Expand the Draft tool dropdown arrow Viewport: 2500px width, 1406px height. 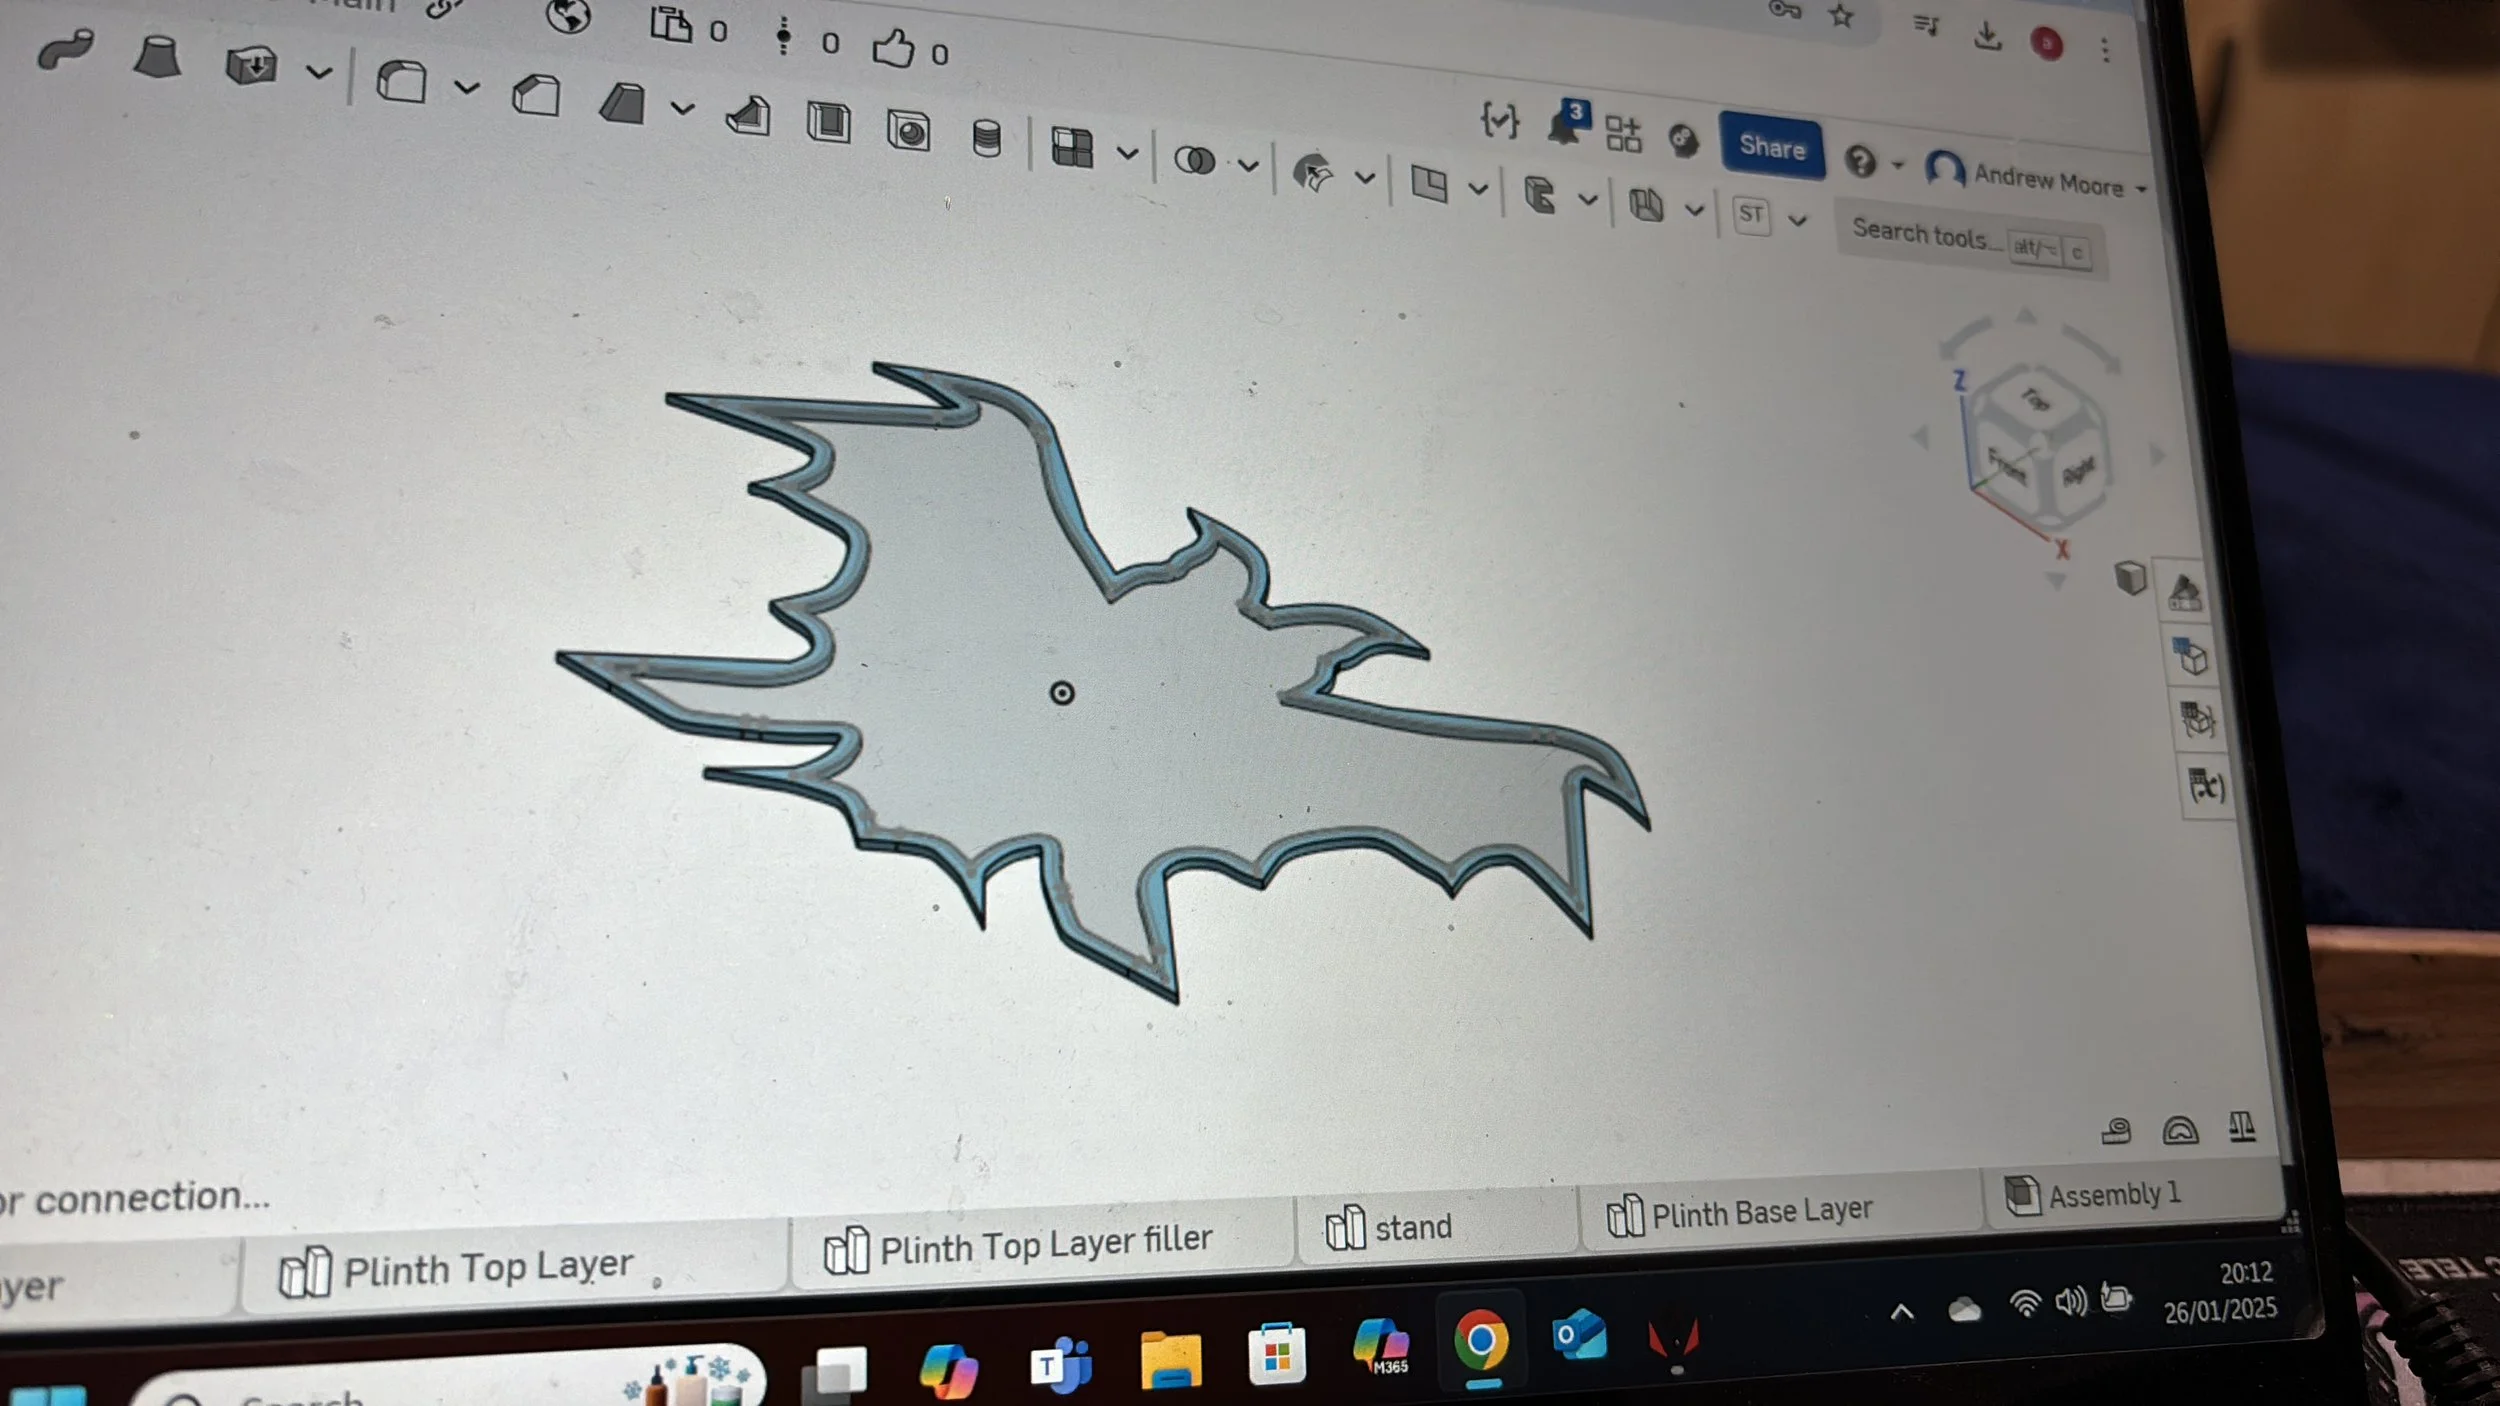(x=682, y=108)
